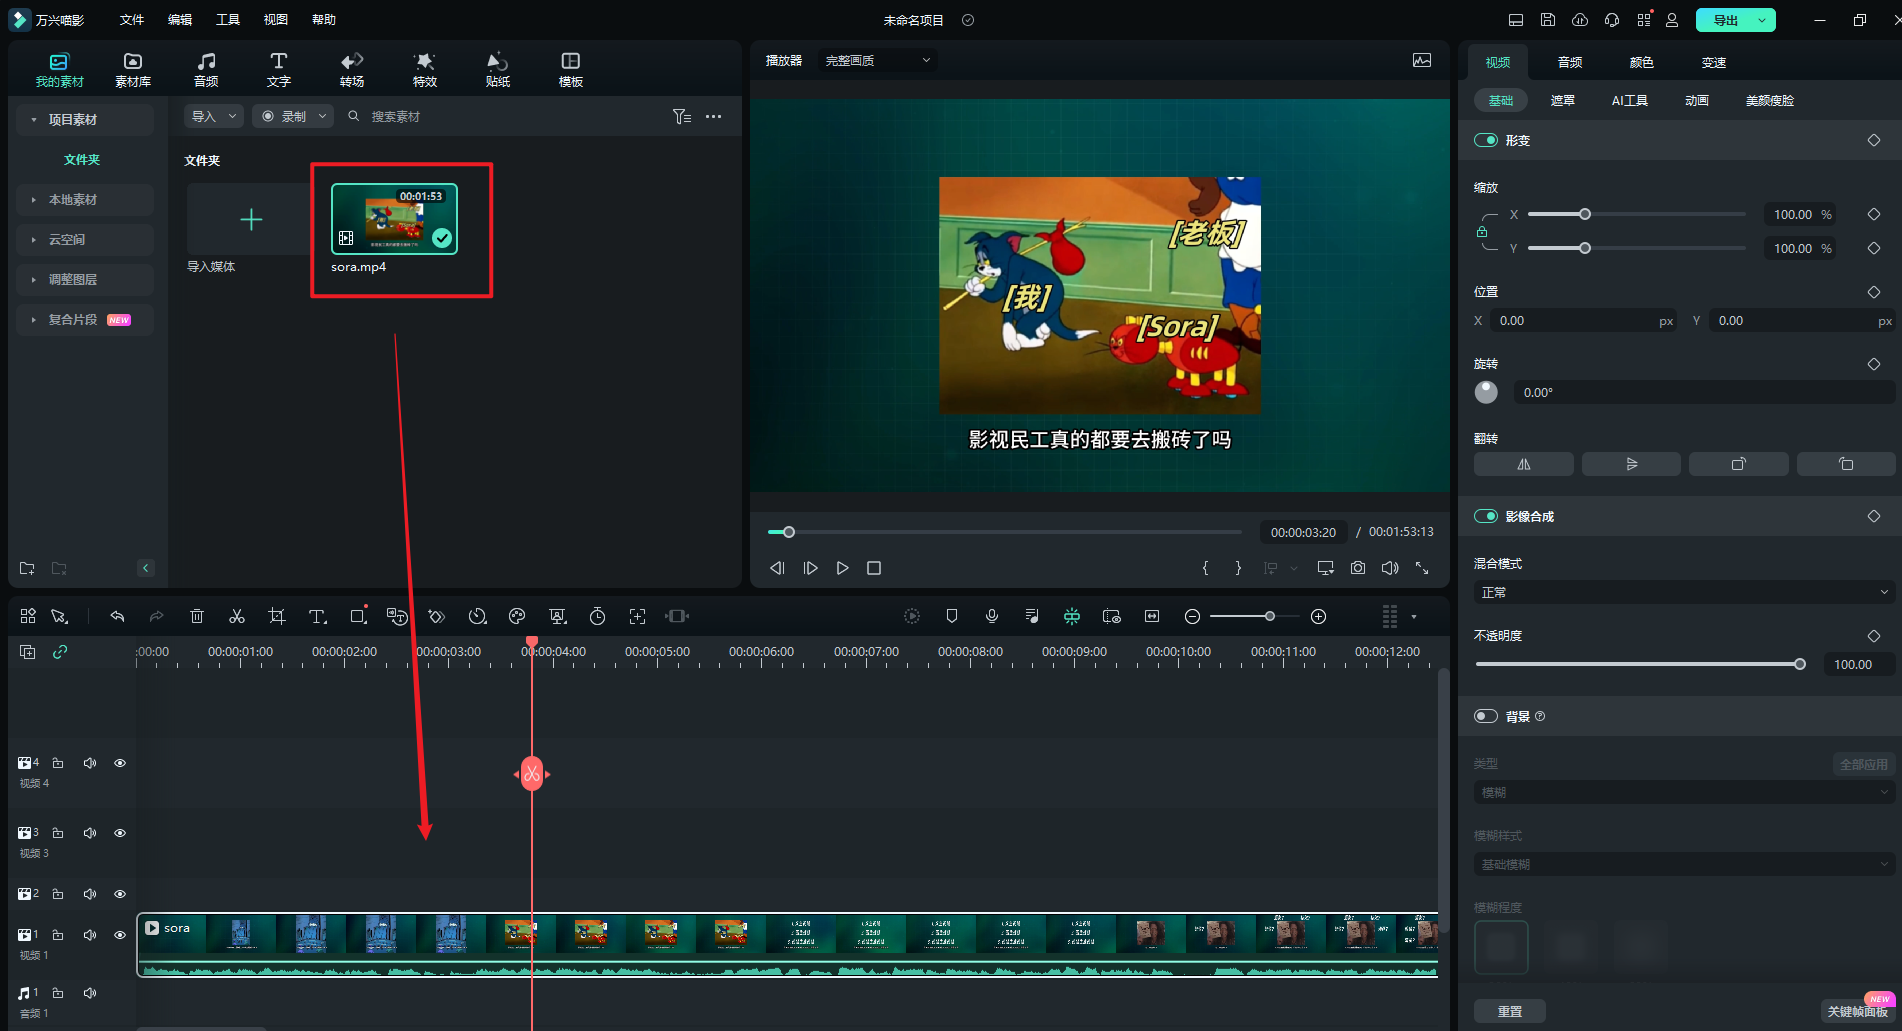Open the 工具 menu
1902x1031 pixels.
click(228, 20)
